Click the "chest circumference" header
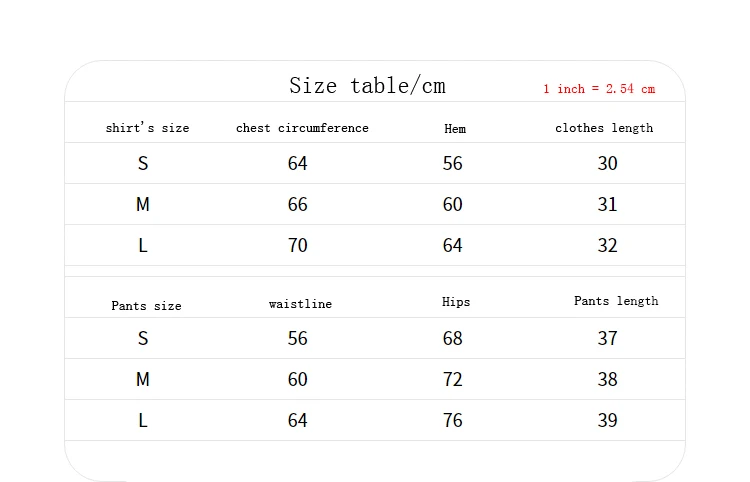The height and width of the screenshot is (482, 750). 302,128
